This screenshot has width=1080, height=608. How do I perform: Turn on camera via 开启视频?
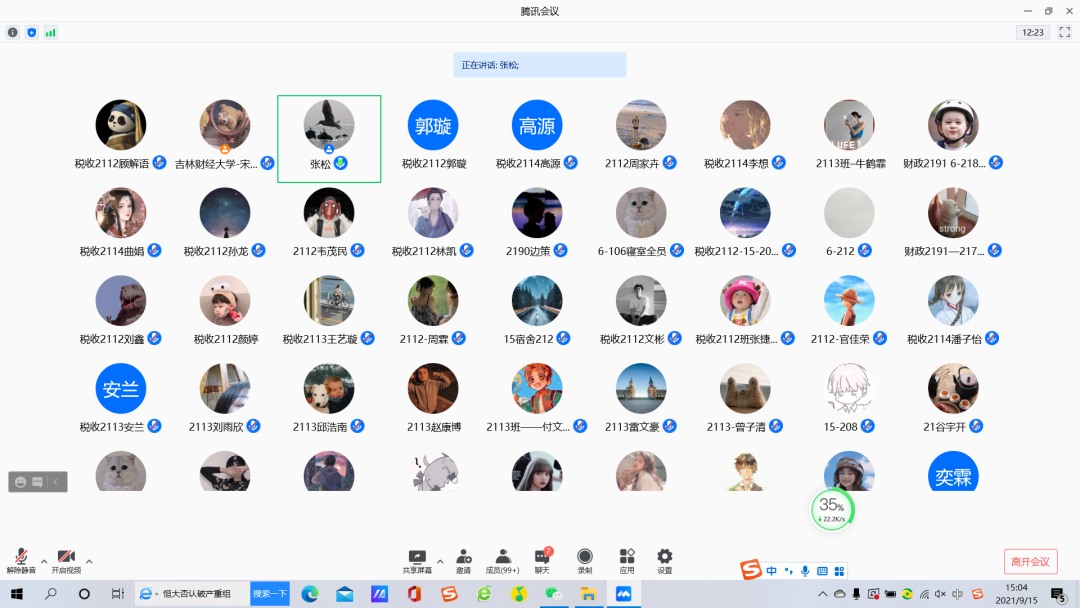coord(66,560)
